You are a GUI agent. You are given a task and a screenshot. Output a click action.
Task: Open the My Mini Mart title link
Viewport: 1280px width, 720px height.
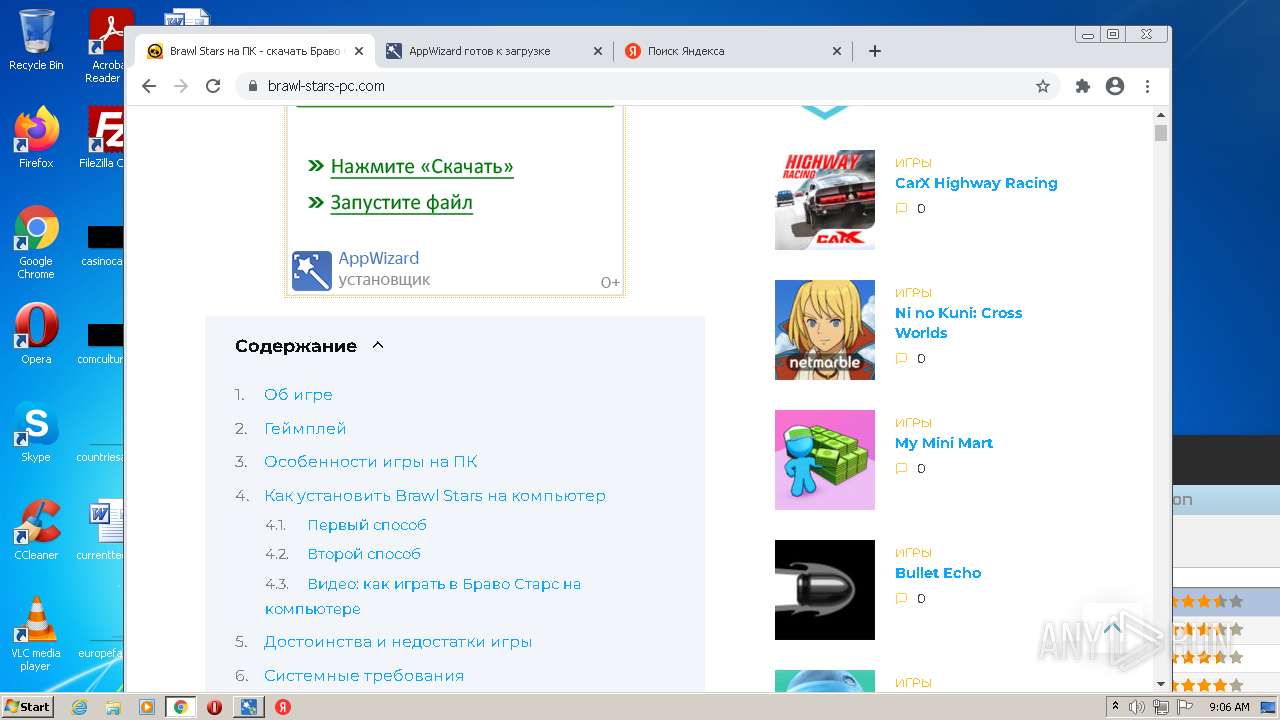point(944,443)
